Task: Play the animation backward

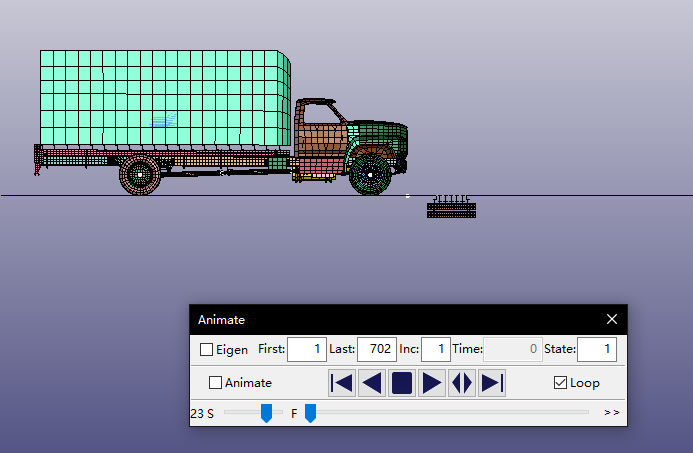Action: coord(372,383)
